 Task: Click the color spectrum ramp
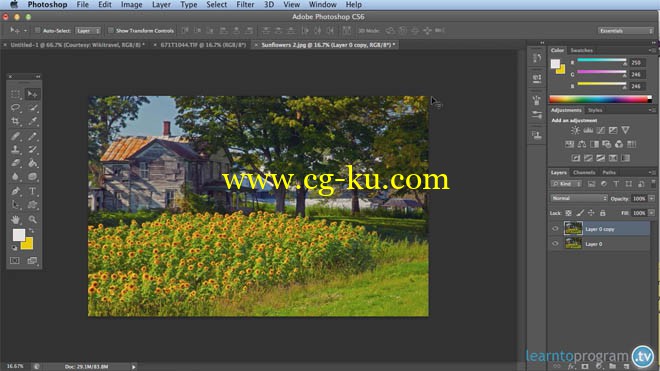tap(600, 99)
